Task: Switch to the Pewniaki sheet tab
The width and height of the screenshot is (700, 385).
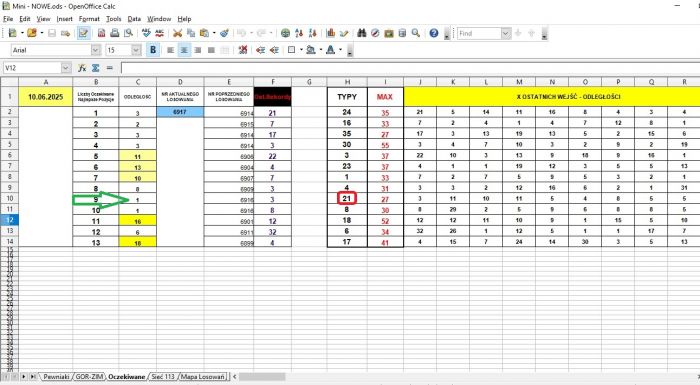Action: point(56,377)
